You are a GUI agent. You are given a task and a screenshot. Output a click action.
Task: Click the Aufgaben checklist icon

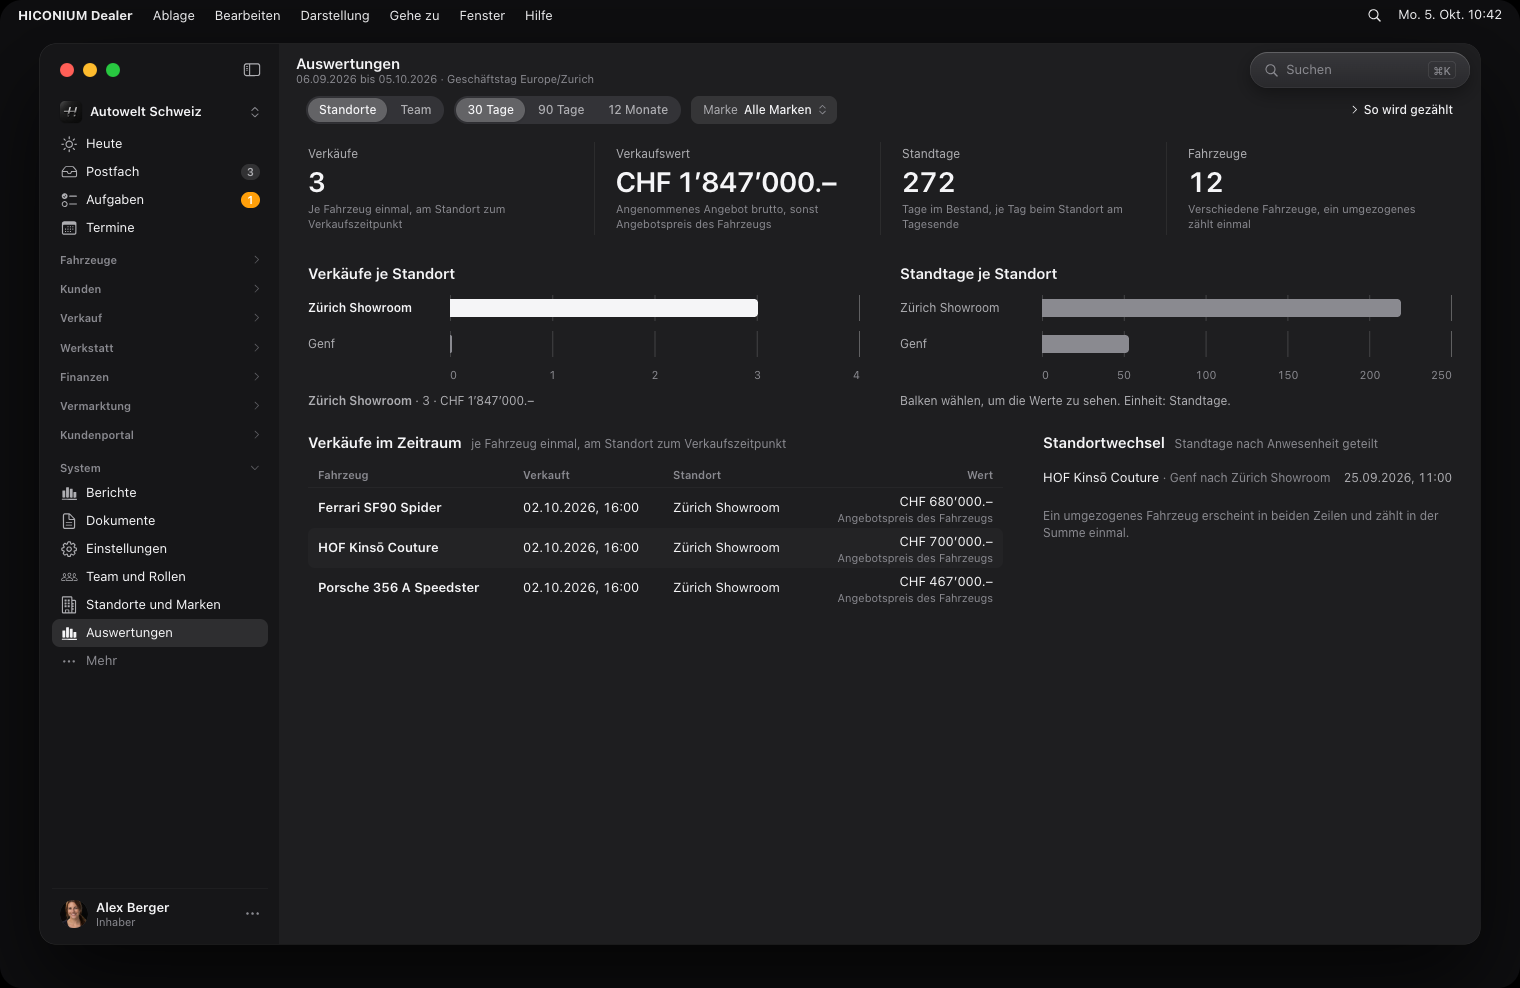(x=69, y=200)
